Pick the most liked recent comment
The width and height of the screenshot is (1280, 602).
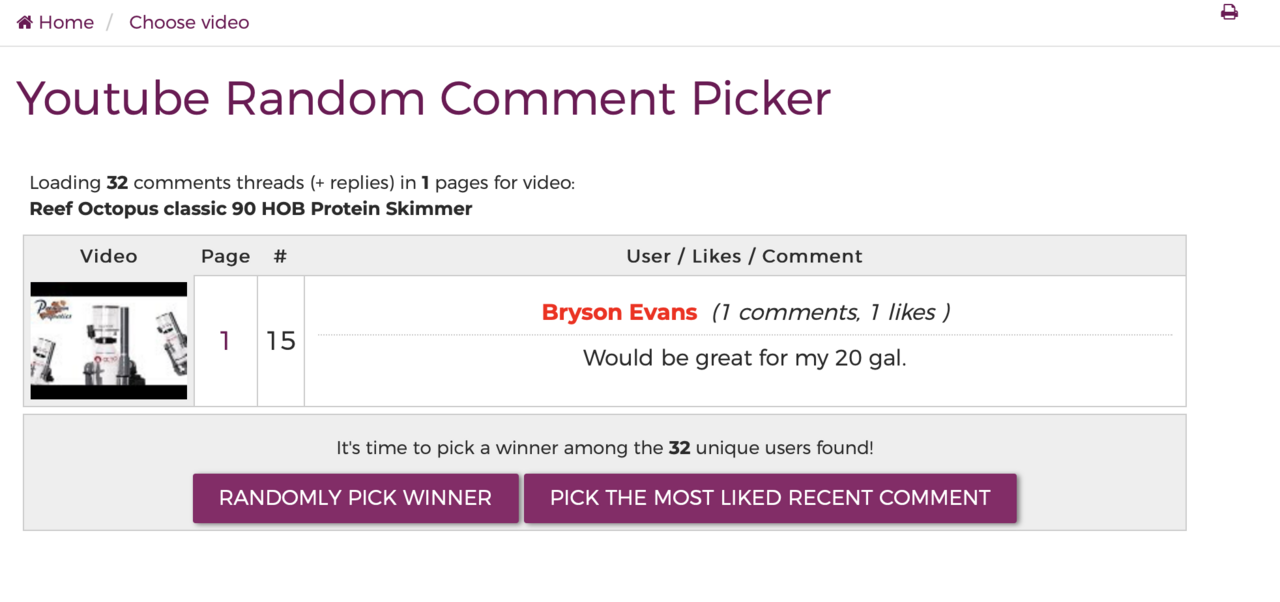click(x=770, y=498)
